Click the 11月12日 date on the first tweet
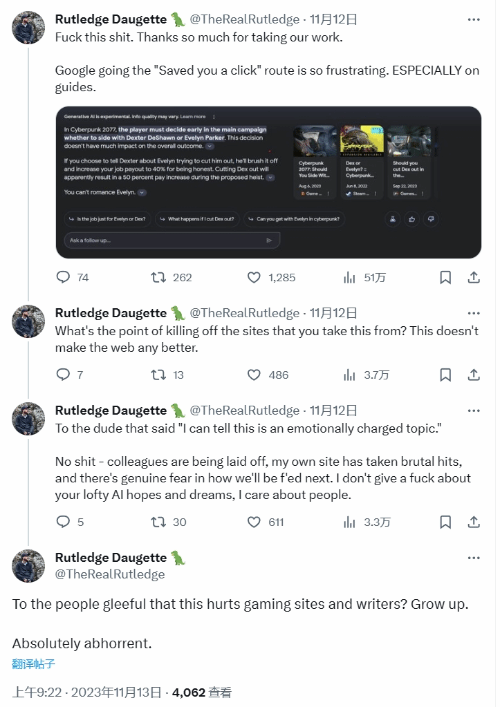Viewport: 500px width, 707px height. point(333,19)
